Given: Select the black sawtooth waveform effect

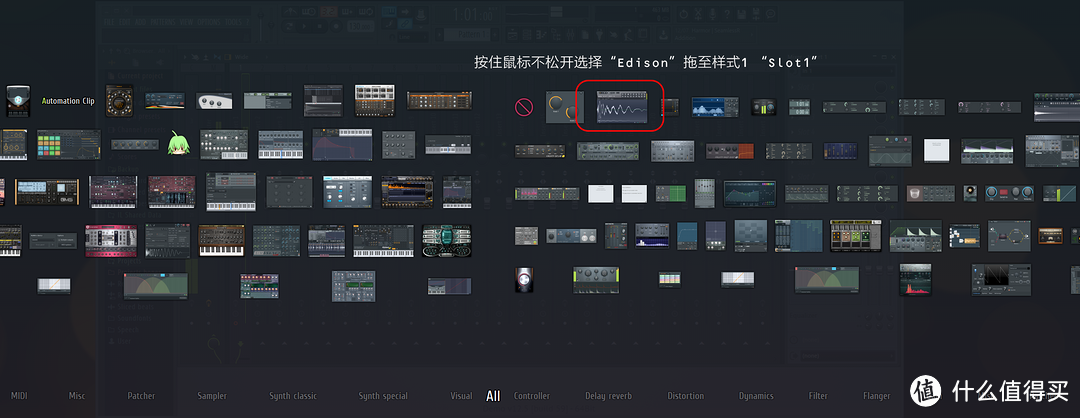Looking at the screenshot, I should (1001, 280).
